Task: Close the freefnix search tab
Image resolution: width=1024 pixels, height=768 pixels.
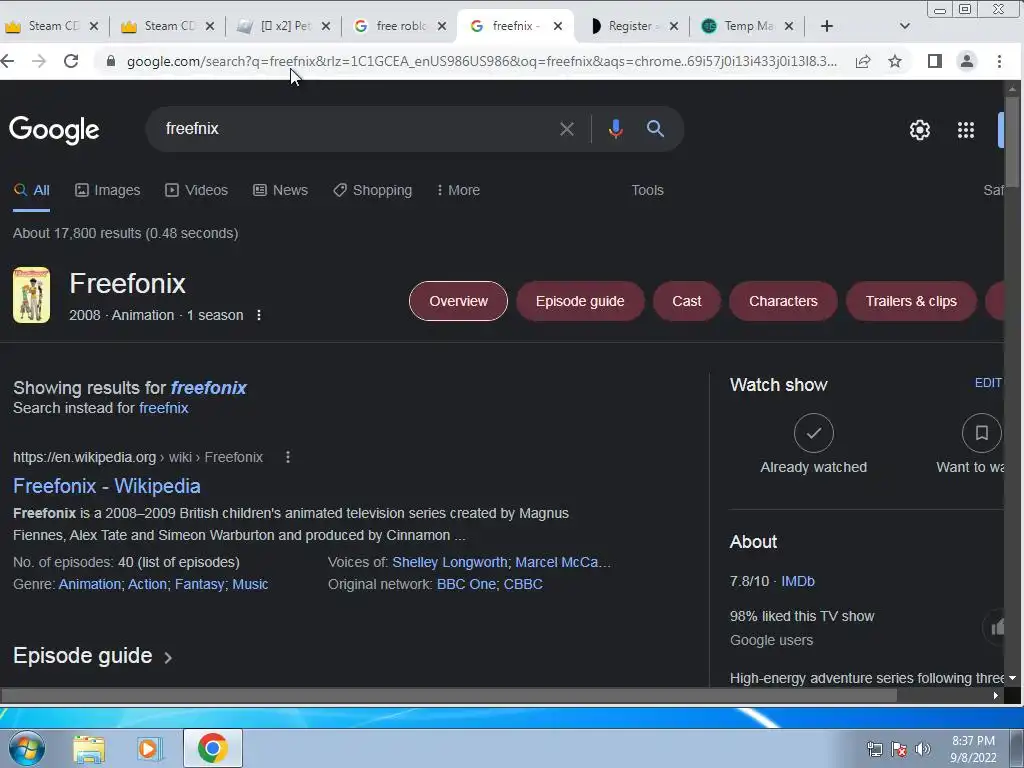Action: 558,26
